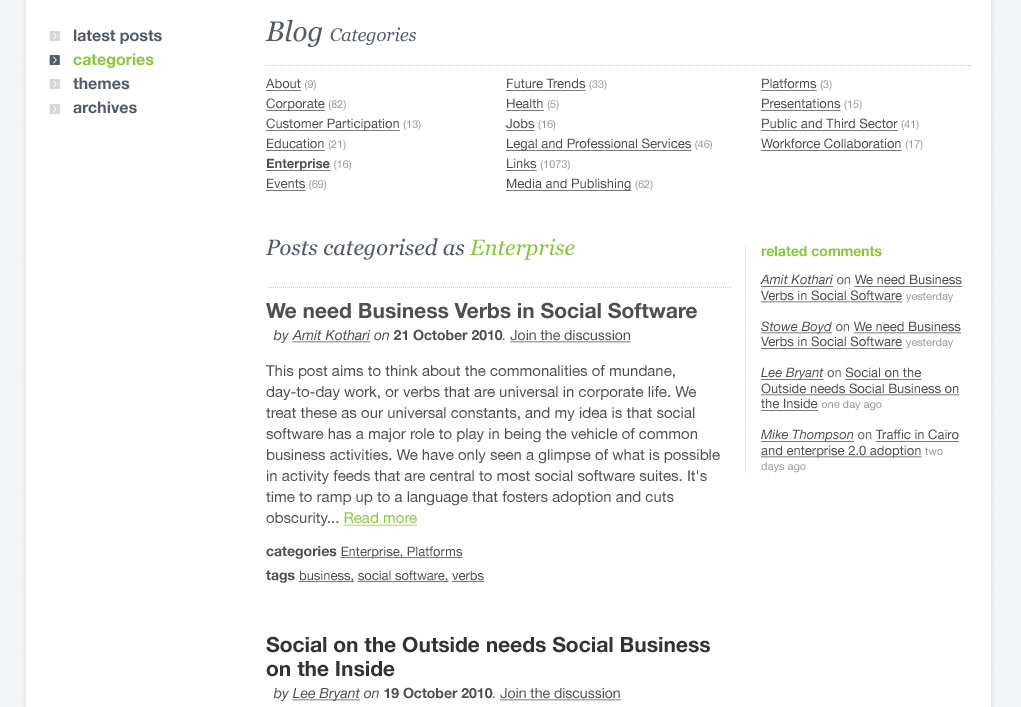Open Amit Kothari's author link under the post title
This screenshot has height=707, width=1021.
click(331, 335)
